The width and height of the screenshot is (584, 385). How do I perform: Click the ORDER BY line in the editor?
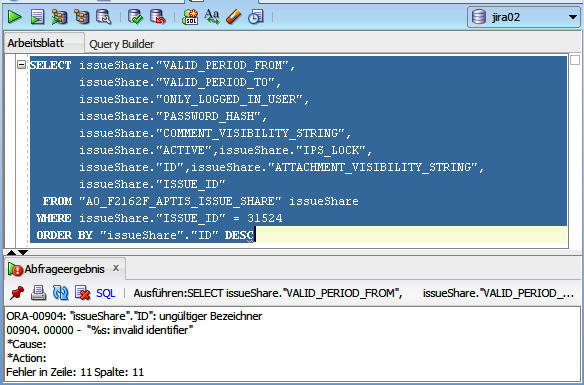click(x=145, y=235)
